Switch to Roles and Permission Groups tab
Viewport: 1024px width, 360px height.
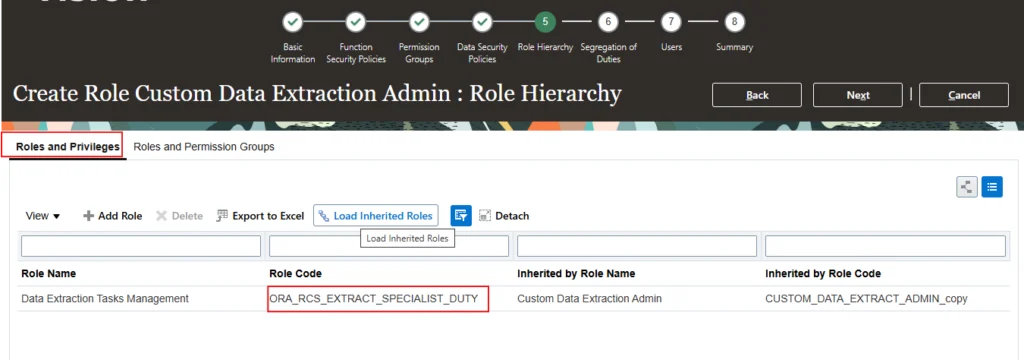pyautogui.click(x=204, y=147)
